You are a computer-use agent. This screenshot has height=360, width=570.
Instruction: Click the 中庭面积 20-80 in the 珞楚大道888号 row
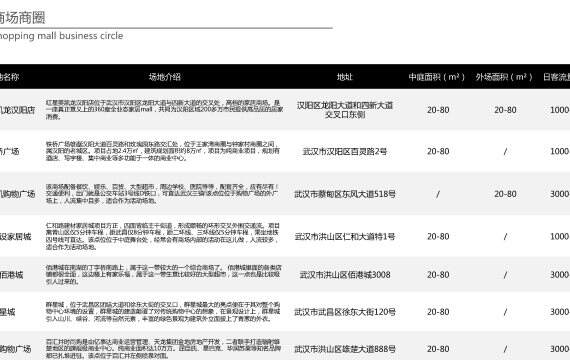(438, 349)
